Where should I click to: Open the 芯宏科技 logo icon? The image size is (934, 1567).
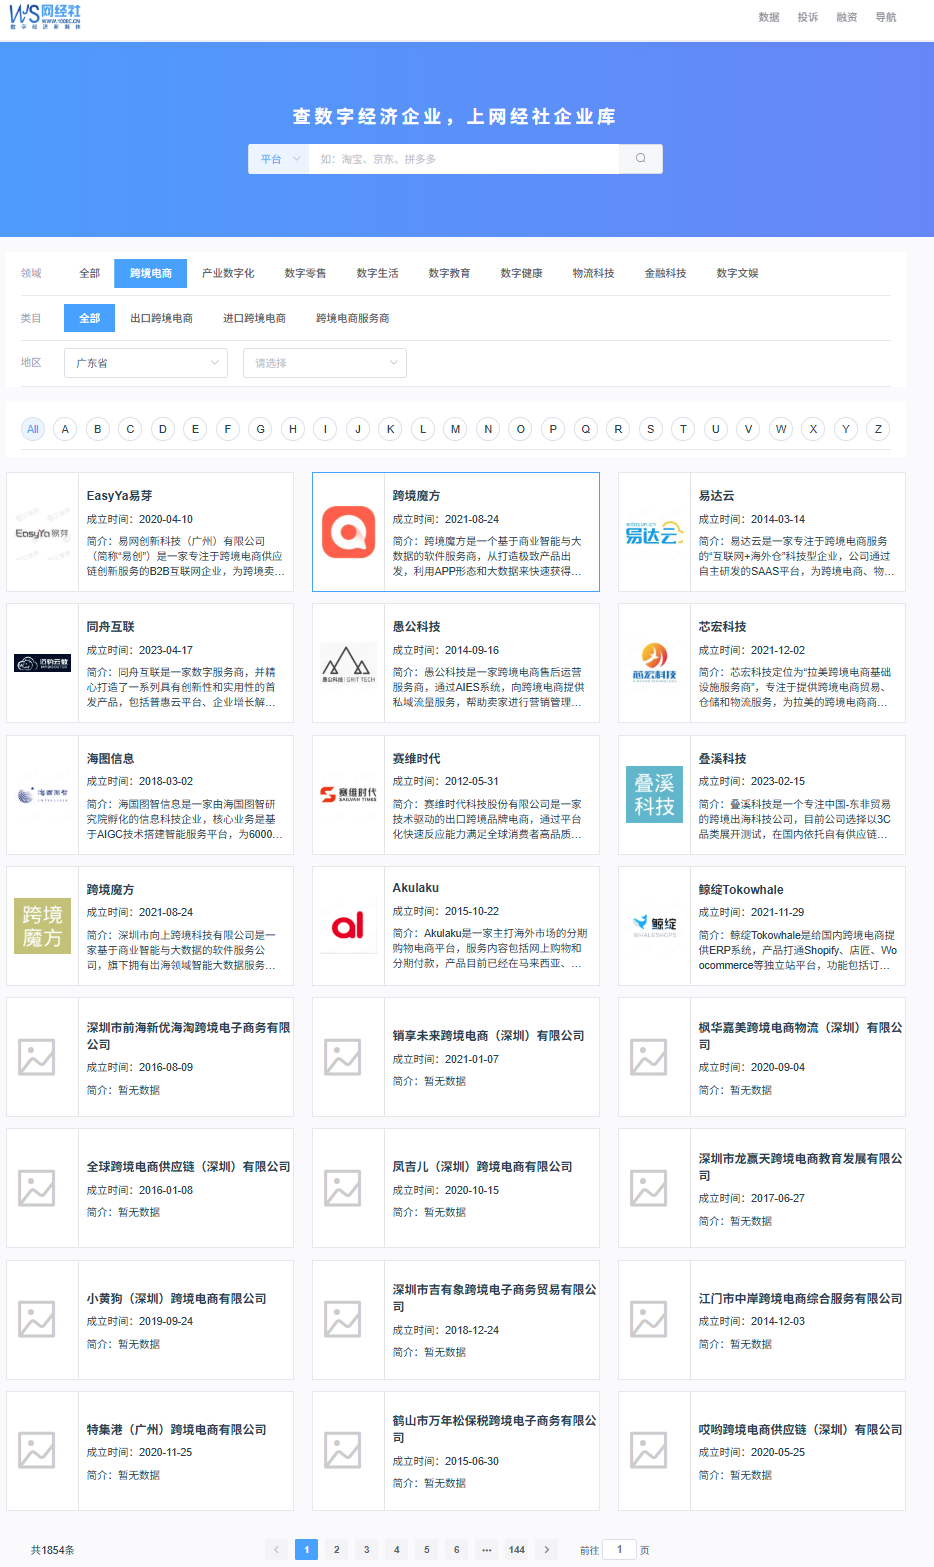(x=654, y=663)
